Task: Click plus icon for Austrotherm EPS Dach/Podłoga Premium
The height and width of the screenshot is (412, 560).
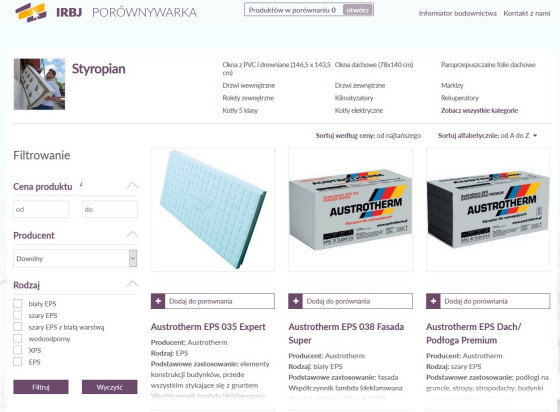Action: [433, 301]
